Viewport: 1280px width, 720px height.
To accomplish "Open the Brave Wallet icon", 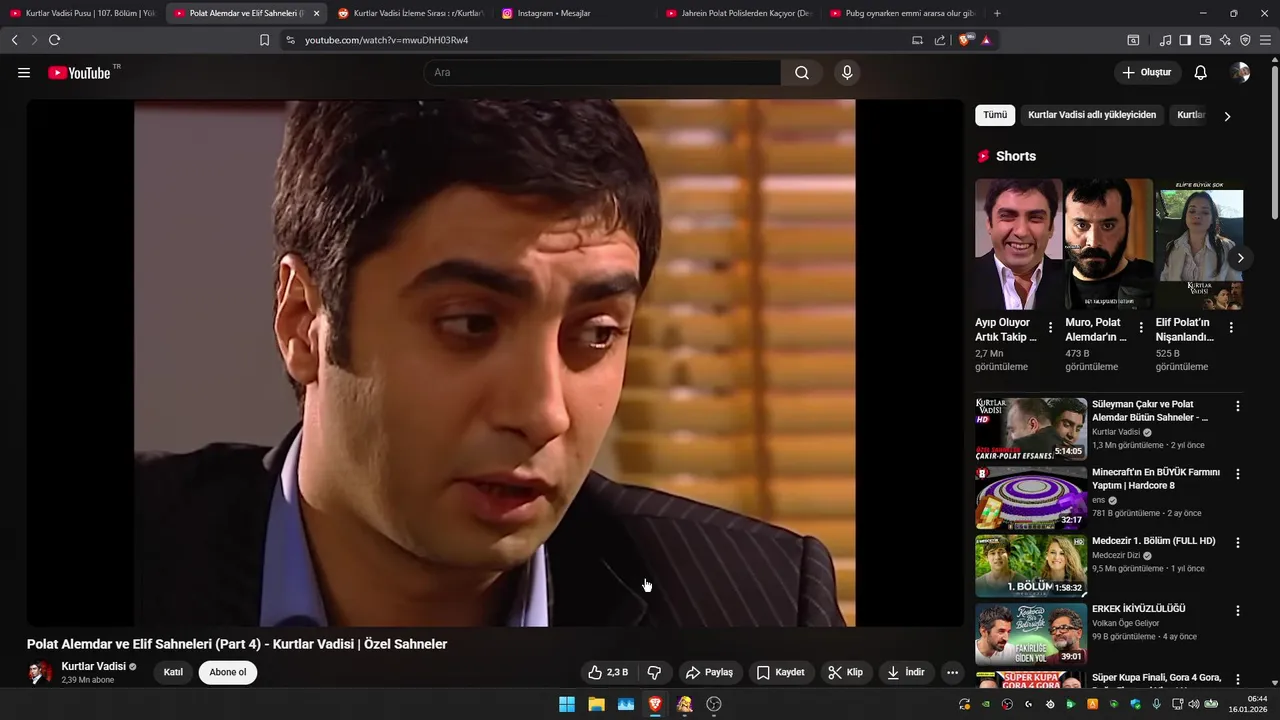I will click(1205, 40).
